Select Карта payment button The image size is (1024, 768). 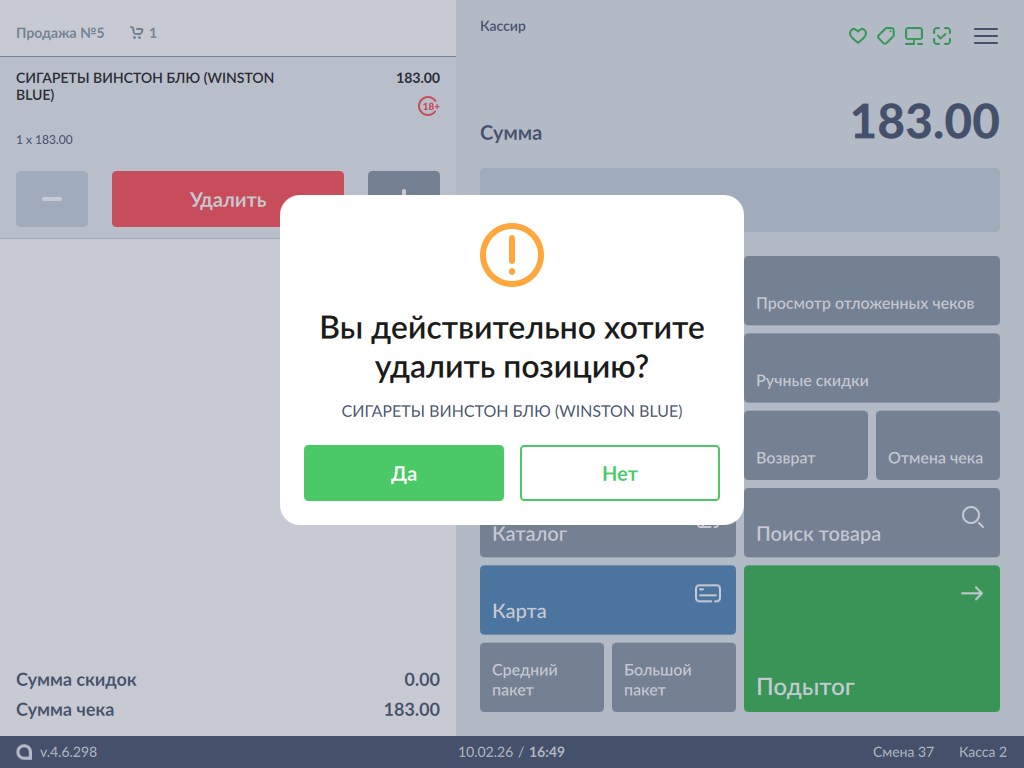(607, 600)
